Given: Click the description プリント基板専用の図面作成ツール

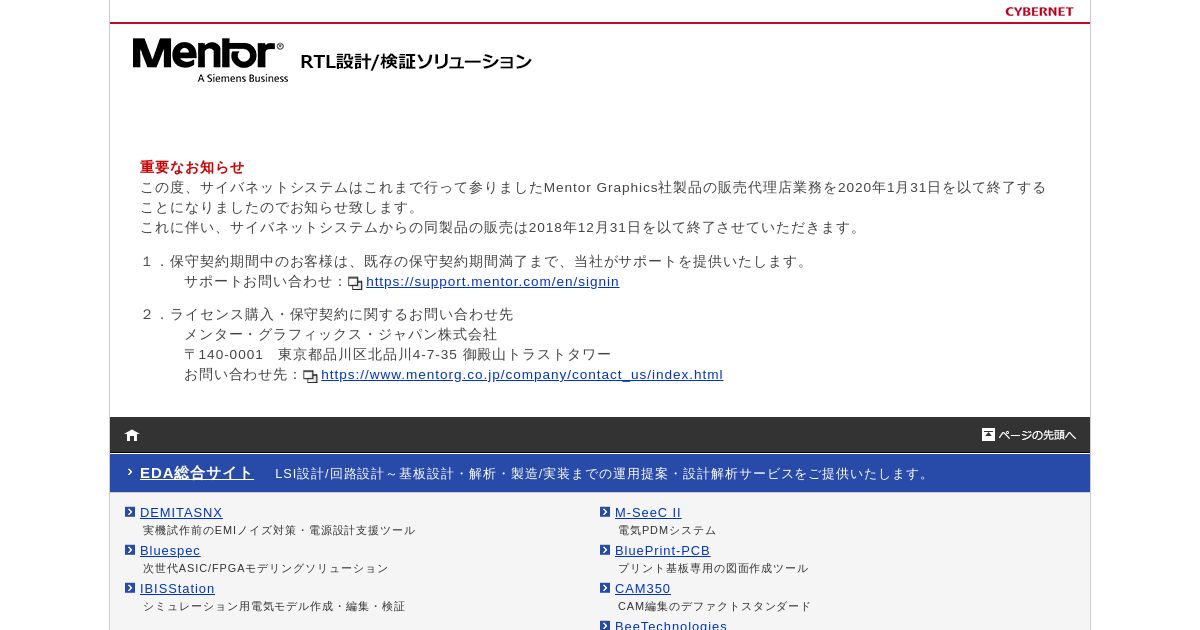Looking at the screenshot, I should click(713, 569).
